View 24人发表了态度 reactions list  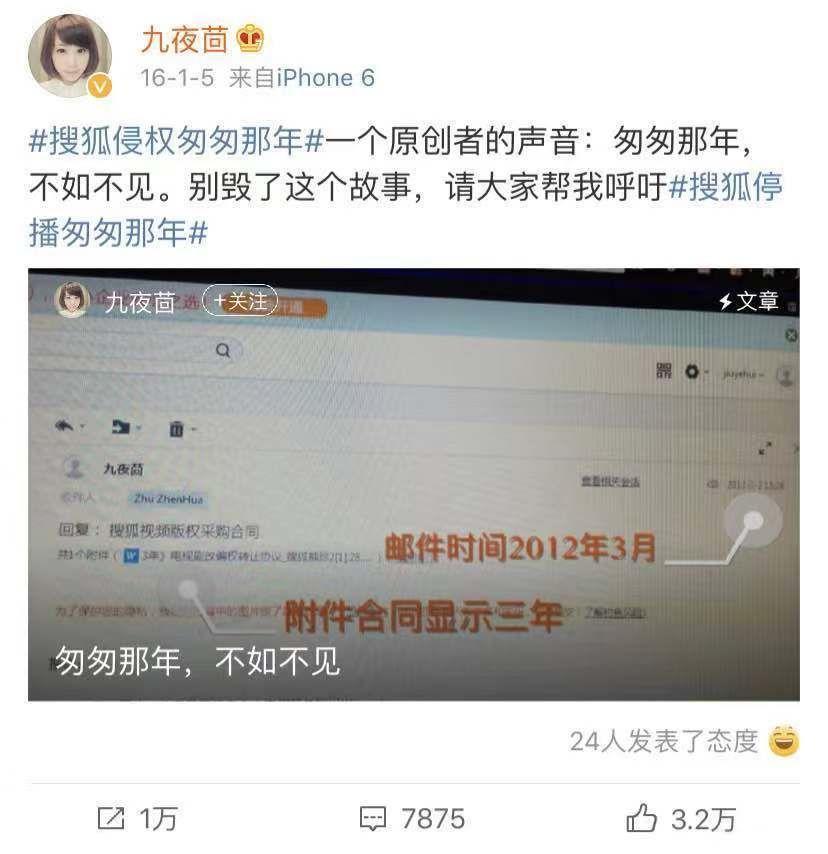click(x=664, y=741)
